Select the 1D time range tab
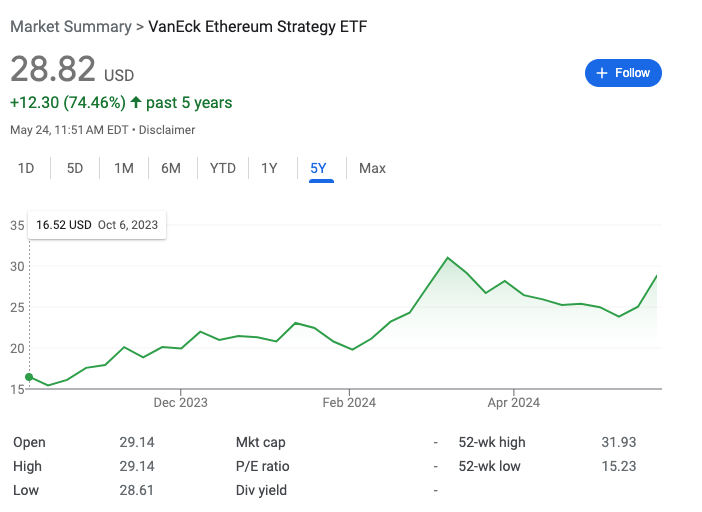702x512 pixels. pyautogui.click(x=26, y=168)
